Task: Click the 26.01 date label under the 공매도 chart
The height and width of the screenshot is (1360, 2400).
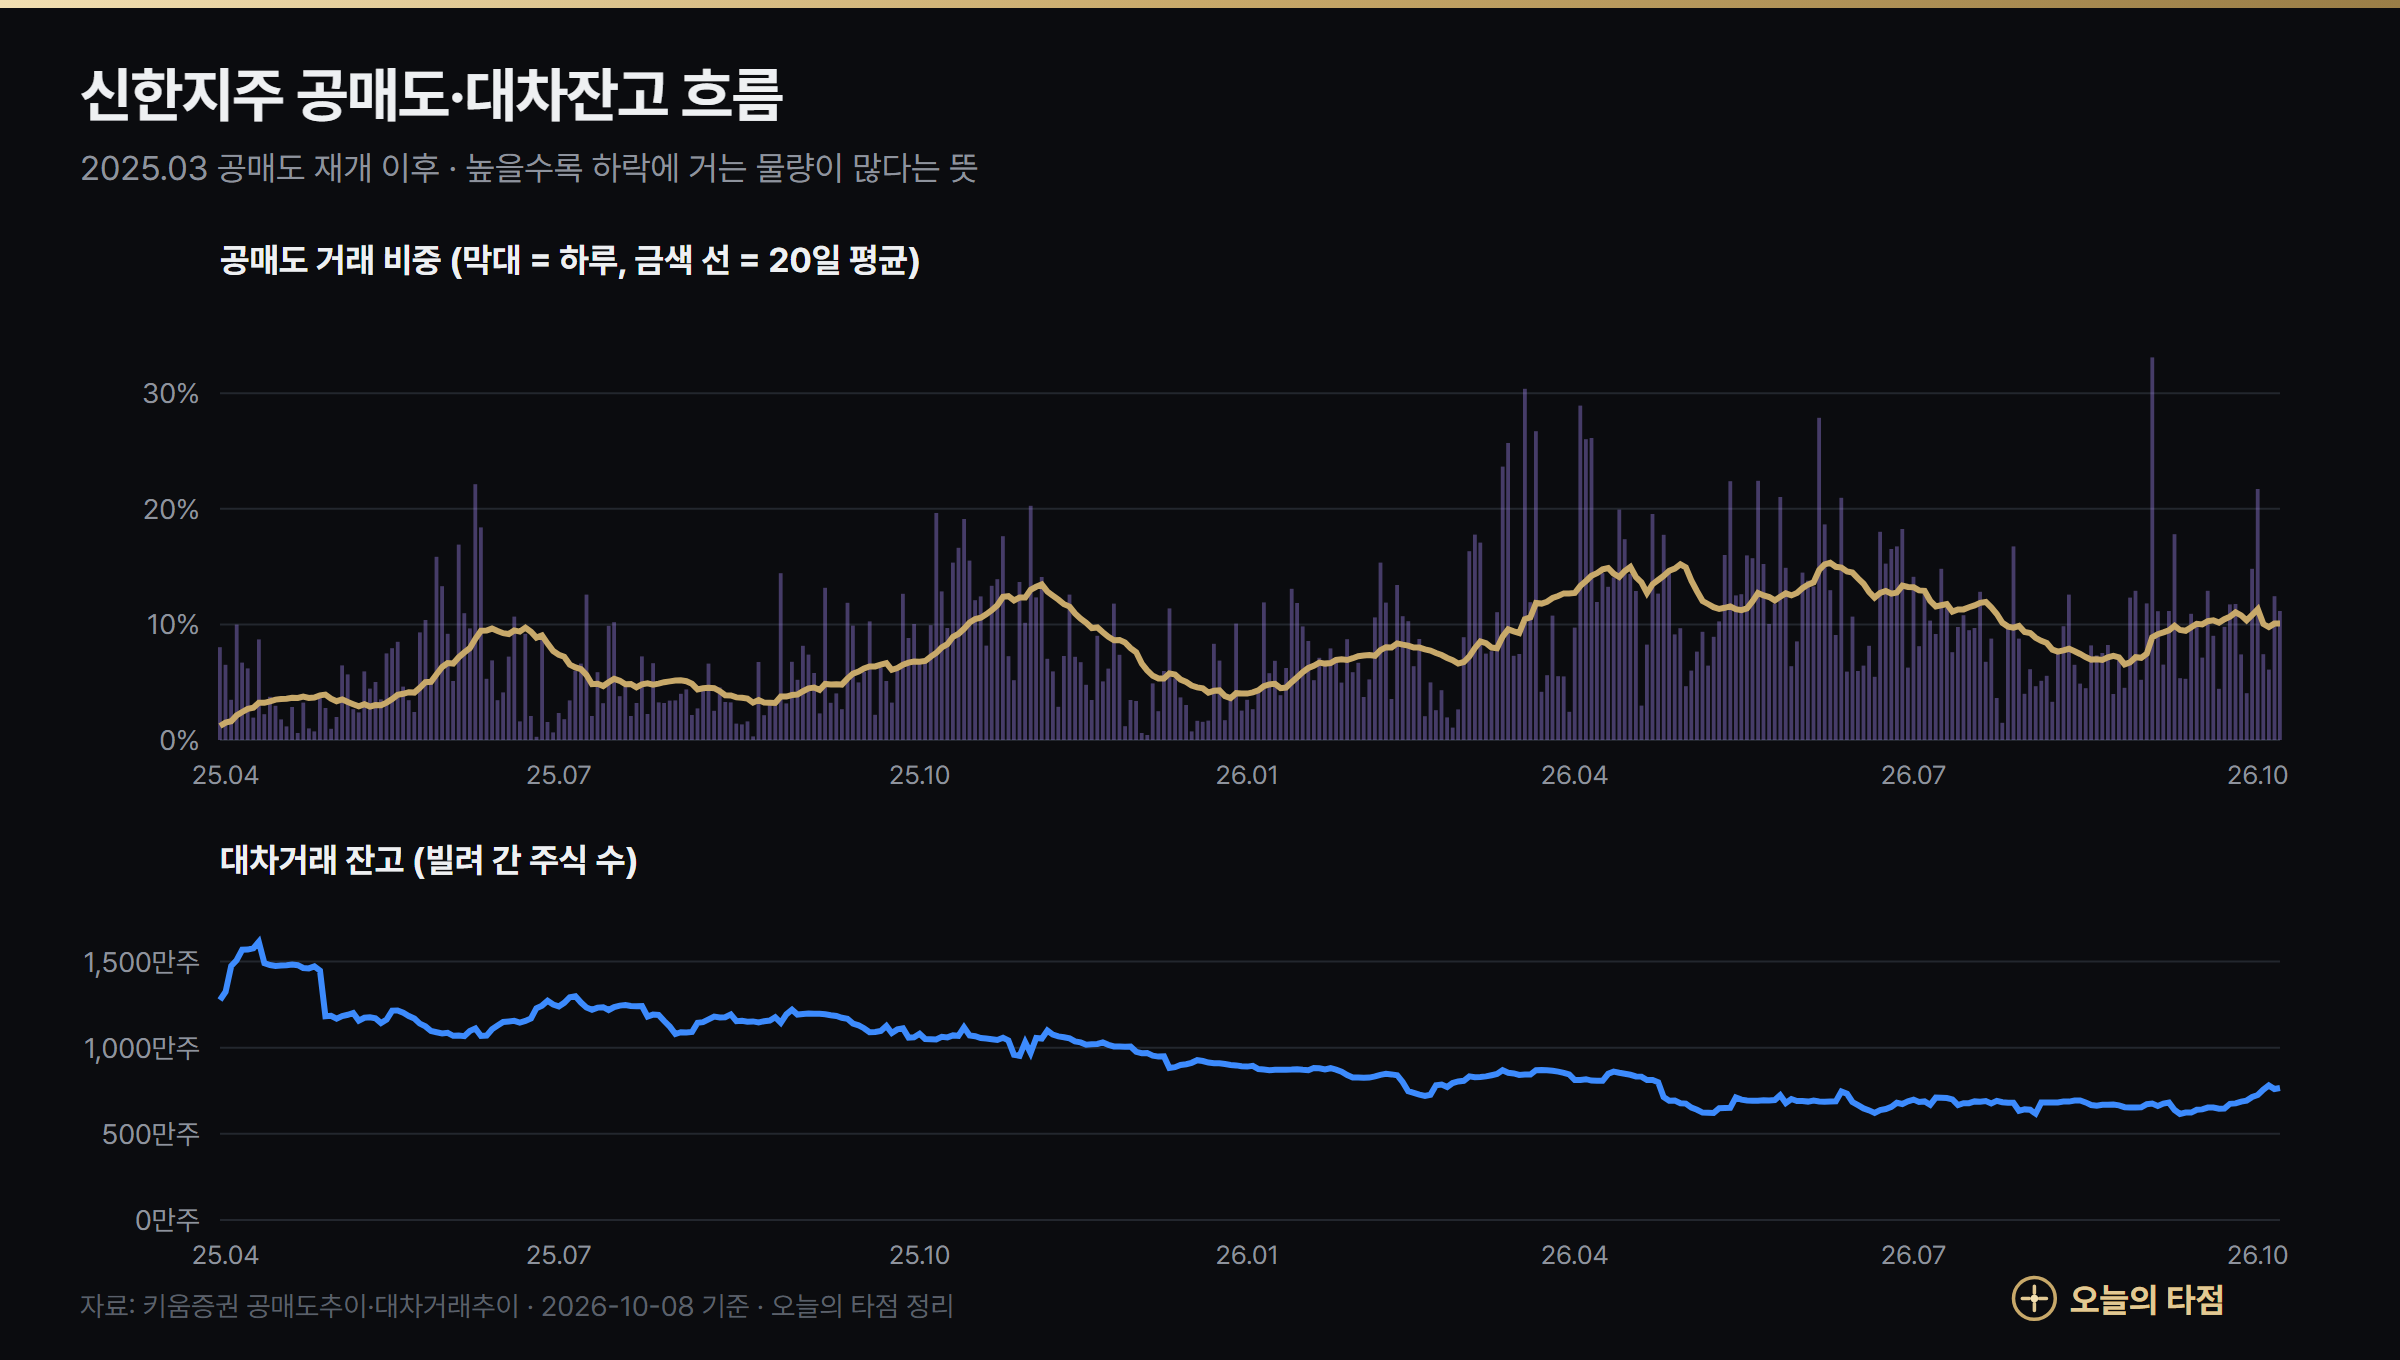Action: pos(1247,775)
